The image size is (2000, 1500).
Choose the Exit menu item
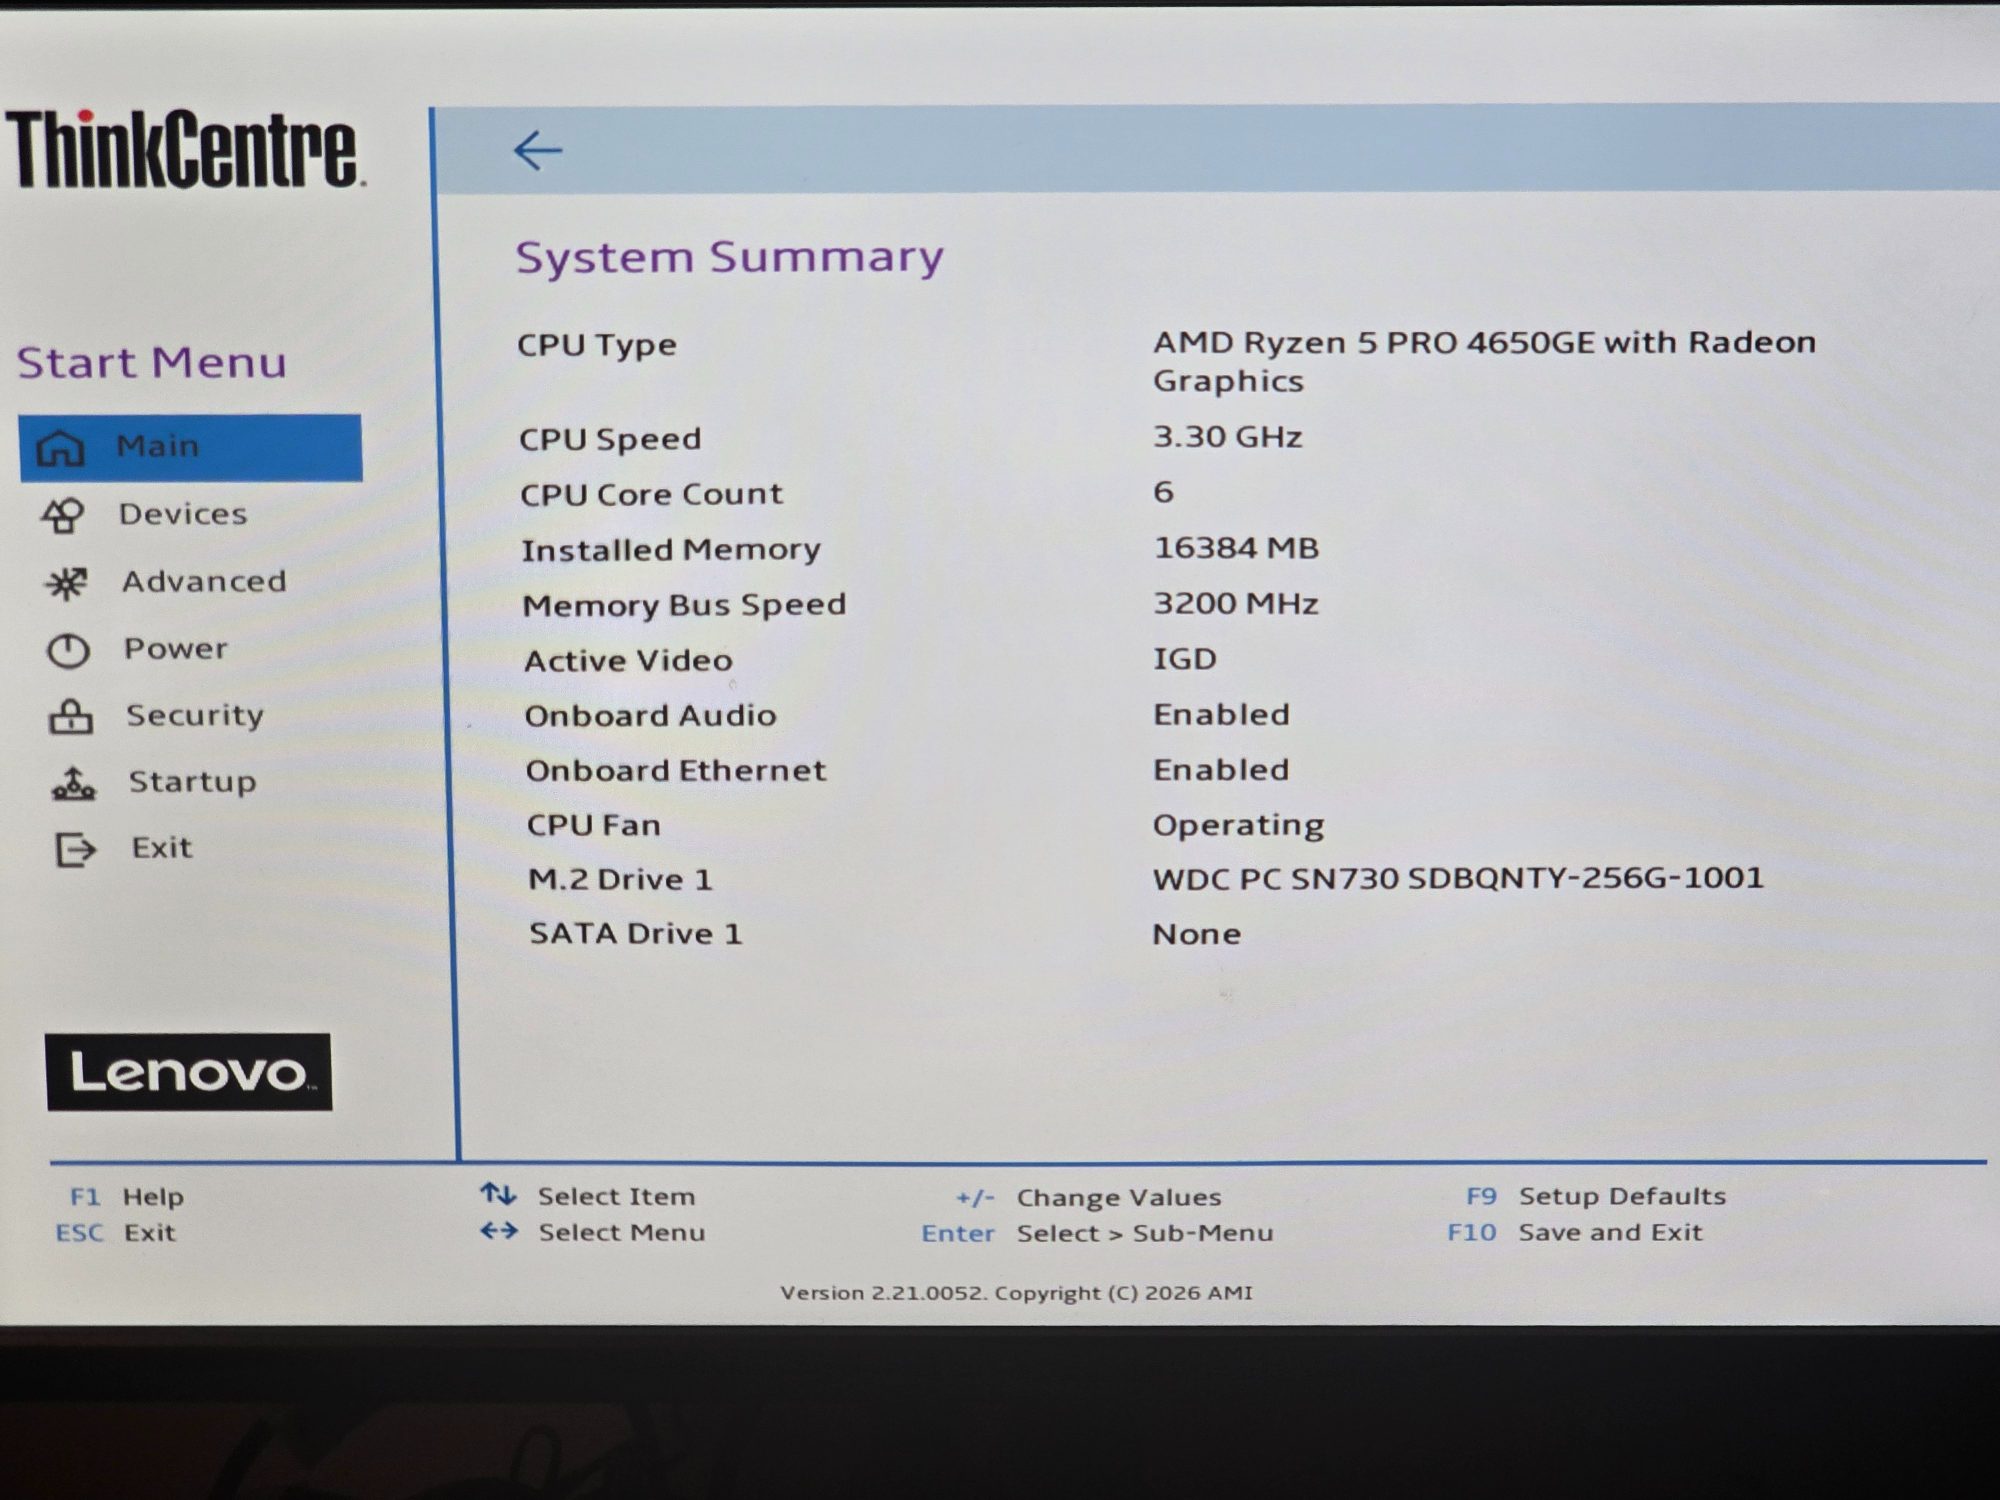pyautogui.click(x=162, y=848)
